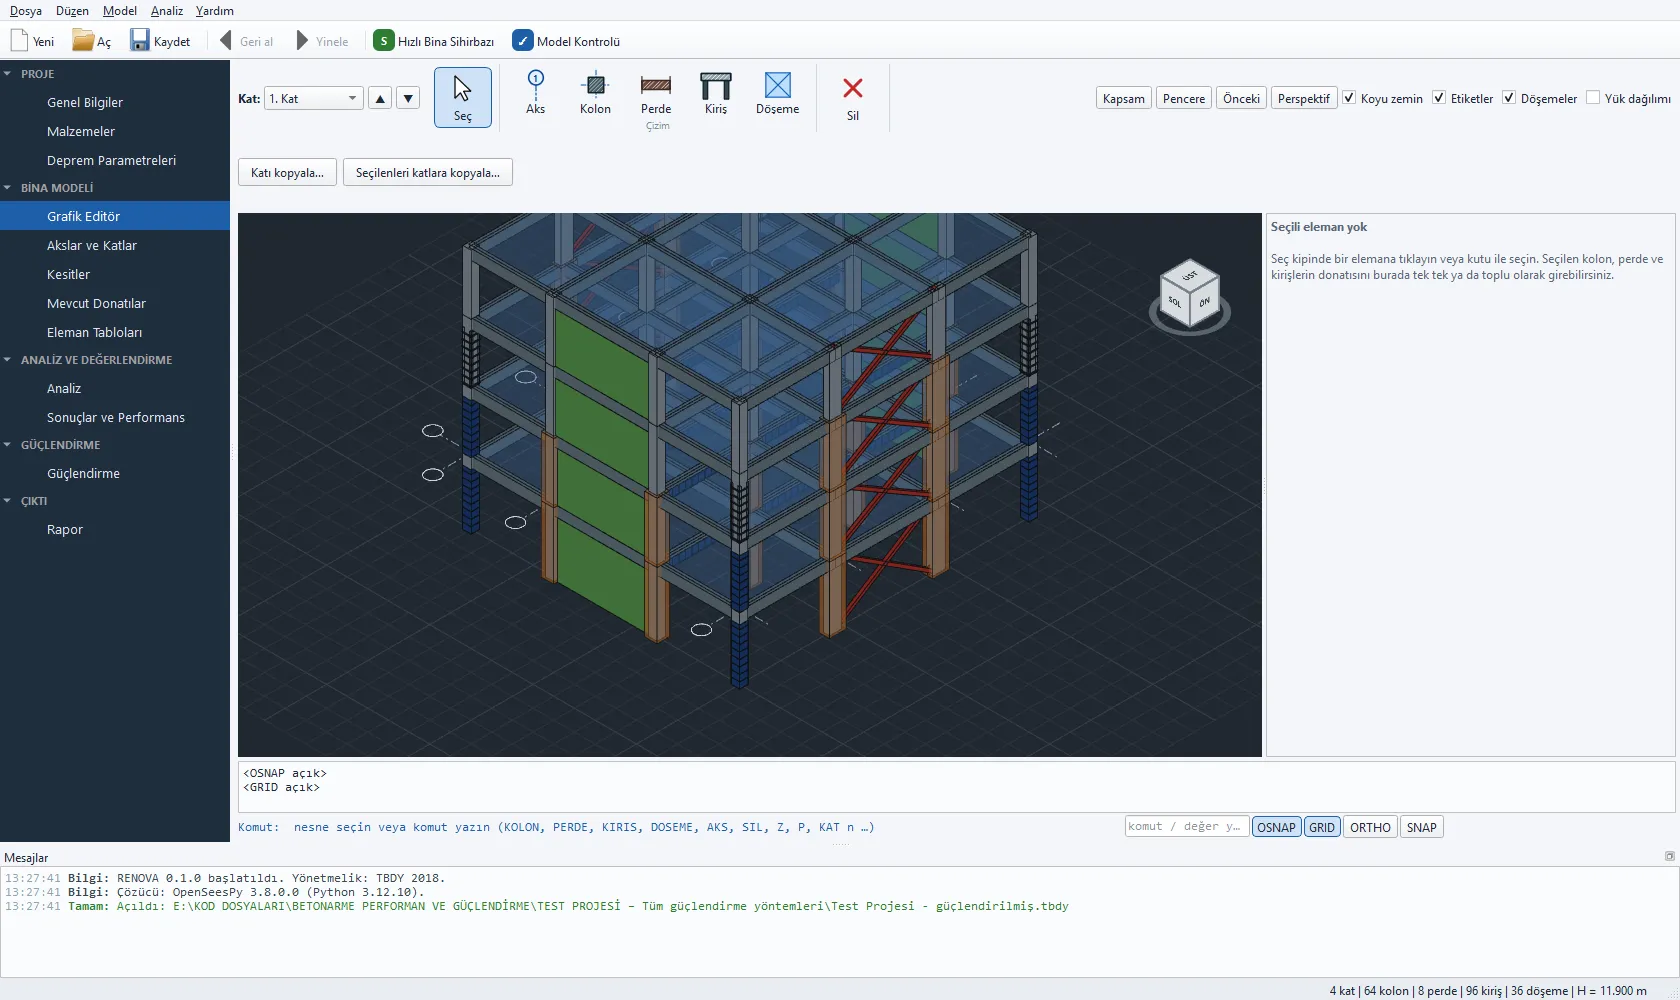Open the Analiz menu

167,10
